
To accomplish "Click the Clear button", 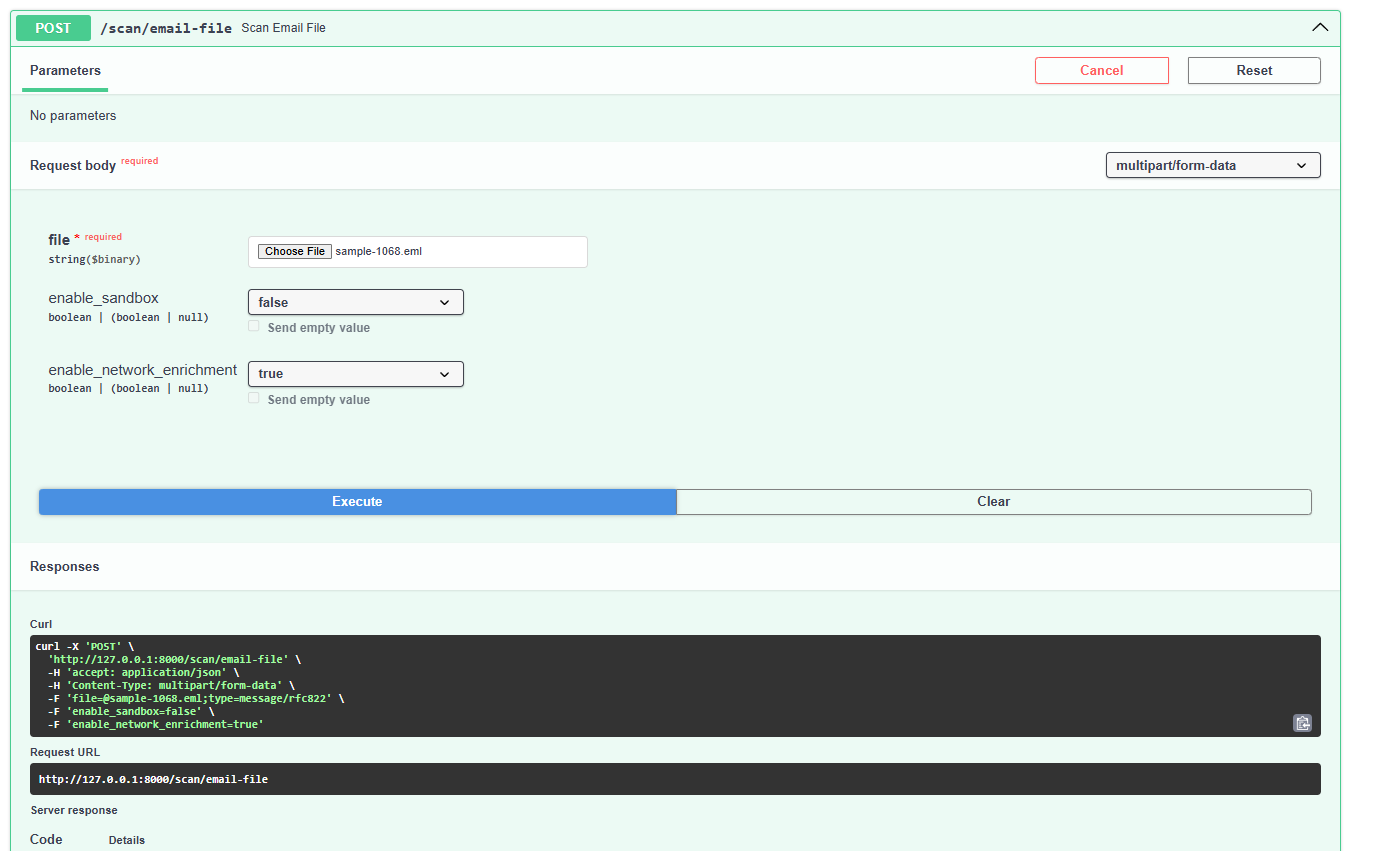I will [993, 502].
